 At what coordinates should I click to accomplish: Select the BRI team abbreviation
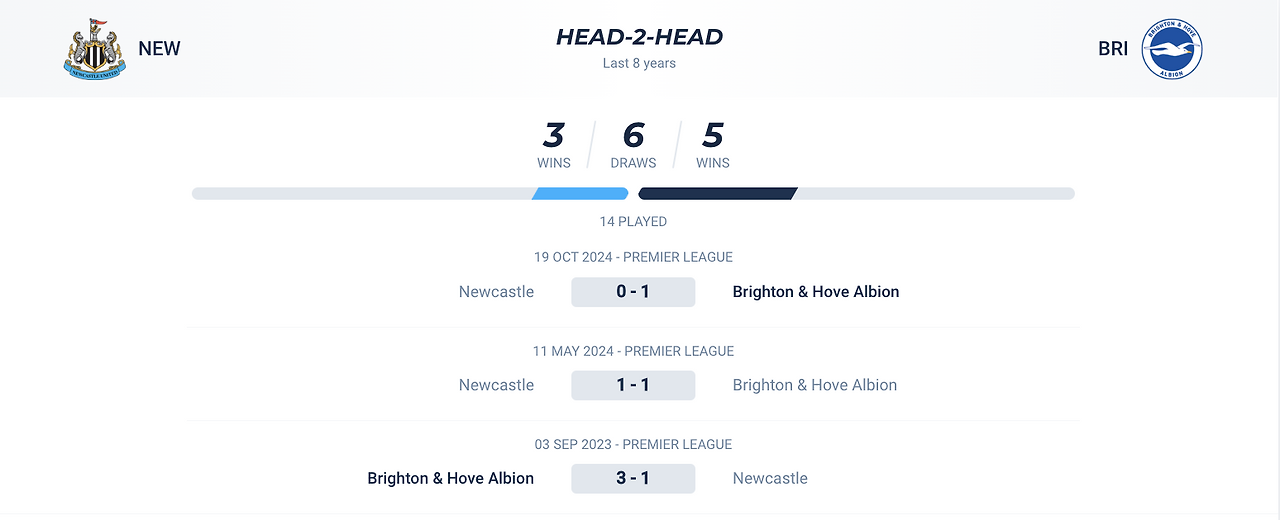coord(1113,48)
